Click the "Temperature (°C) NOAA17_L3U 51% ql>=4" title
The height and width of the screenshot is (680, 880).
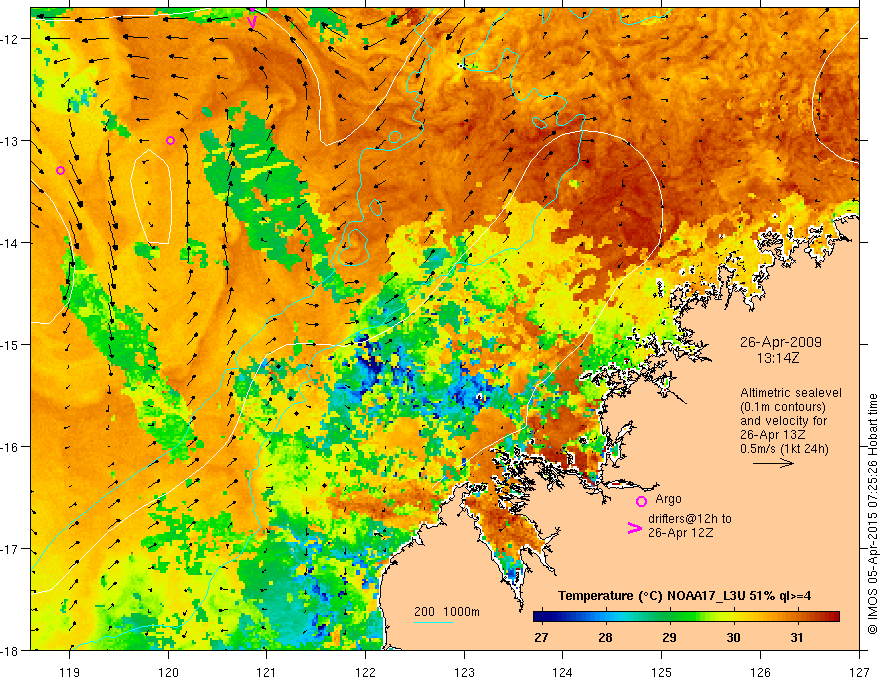pos(684,596)
